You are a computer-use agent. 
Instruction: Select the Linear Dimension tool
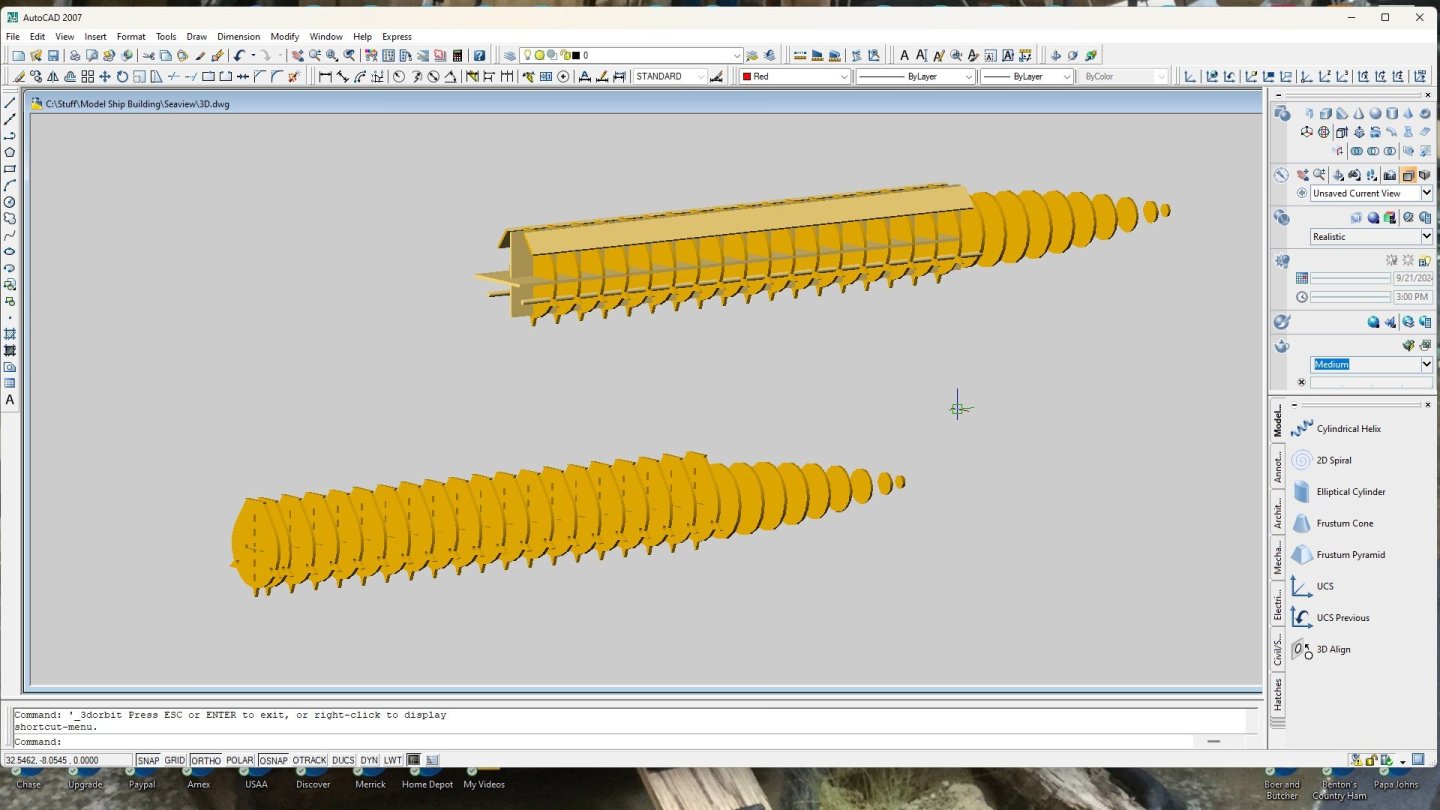click(325, 76)
